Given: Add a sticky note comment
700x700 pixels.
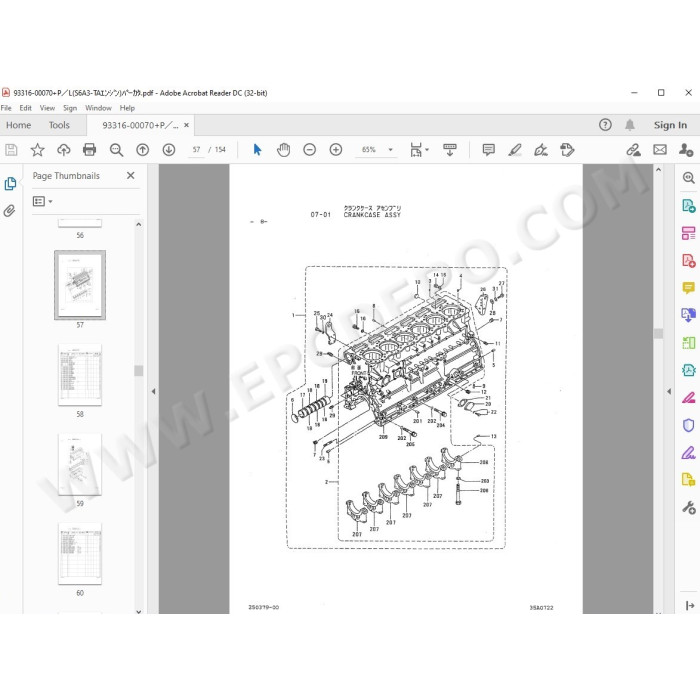Looking at the screenshot, I should click(488, 150).
